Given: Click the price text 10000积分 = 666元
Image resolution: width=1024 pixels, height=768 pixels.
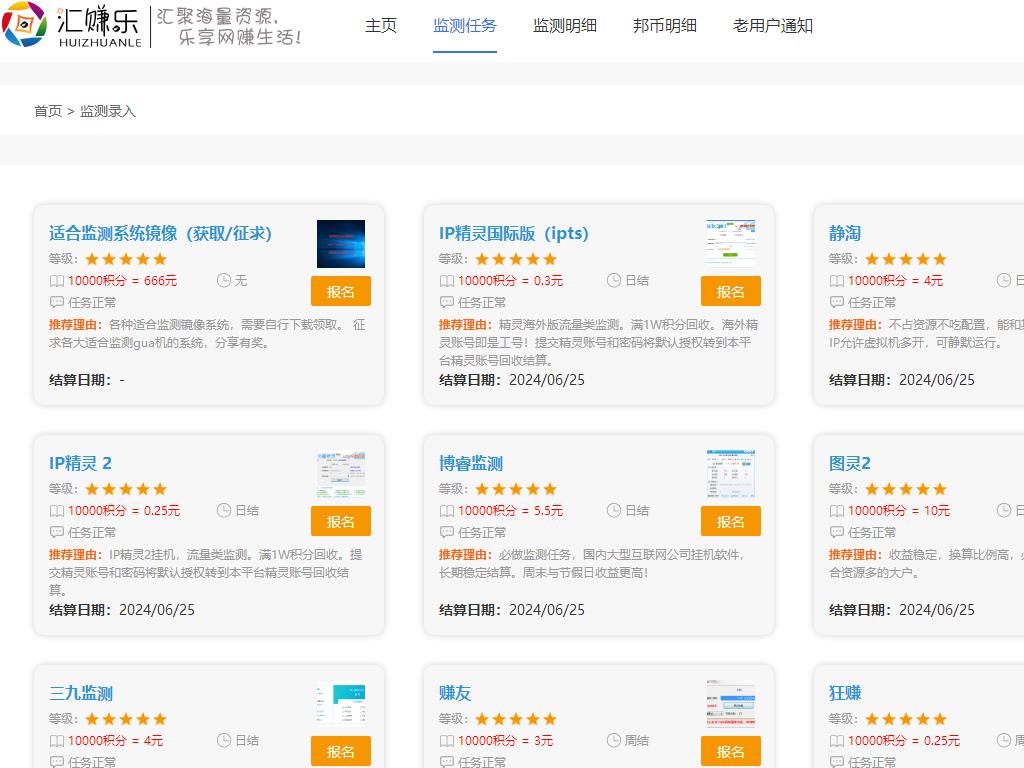Looking at the screenshot, I should tap(123, 281).
